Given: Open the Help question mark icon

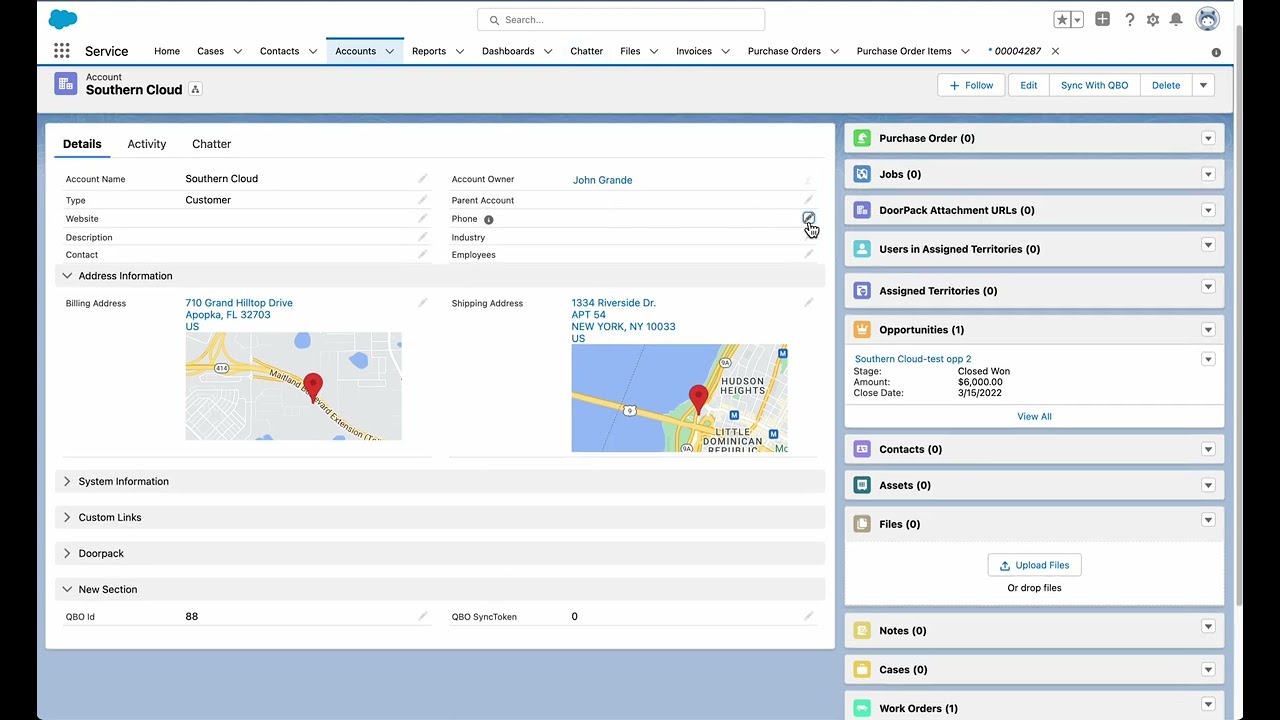Looking at the screenshot, I should [x=1129, y=19].
